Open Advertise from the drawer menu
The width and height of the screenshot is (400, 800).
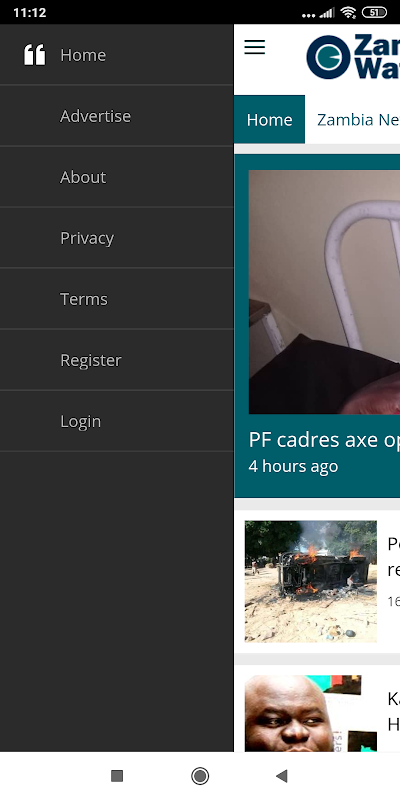click(117, 116)
